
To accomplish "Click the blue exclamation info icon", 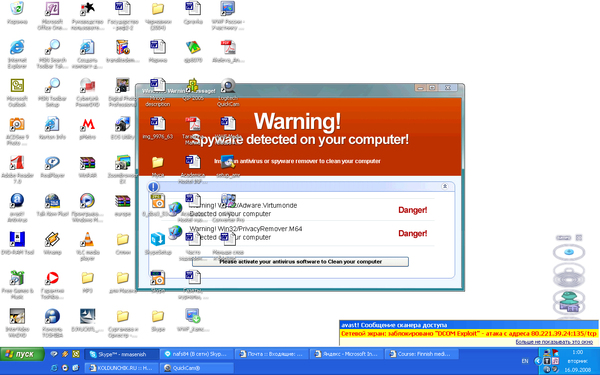I will pos(153,187).
